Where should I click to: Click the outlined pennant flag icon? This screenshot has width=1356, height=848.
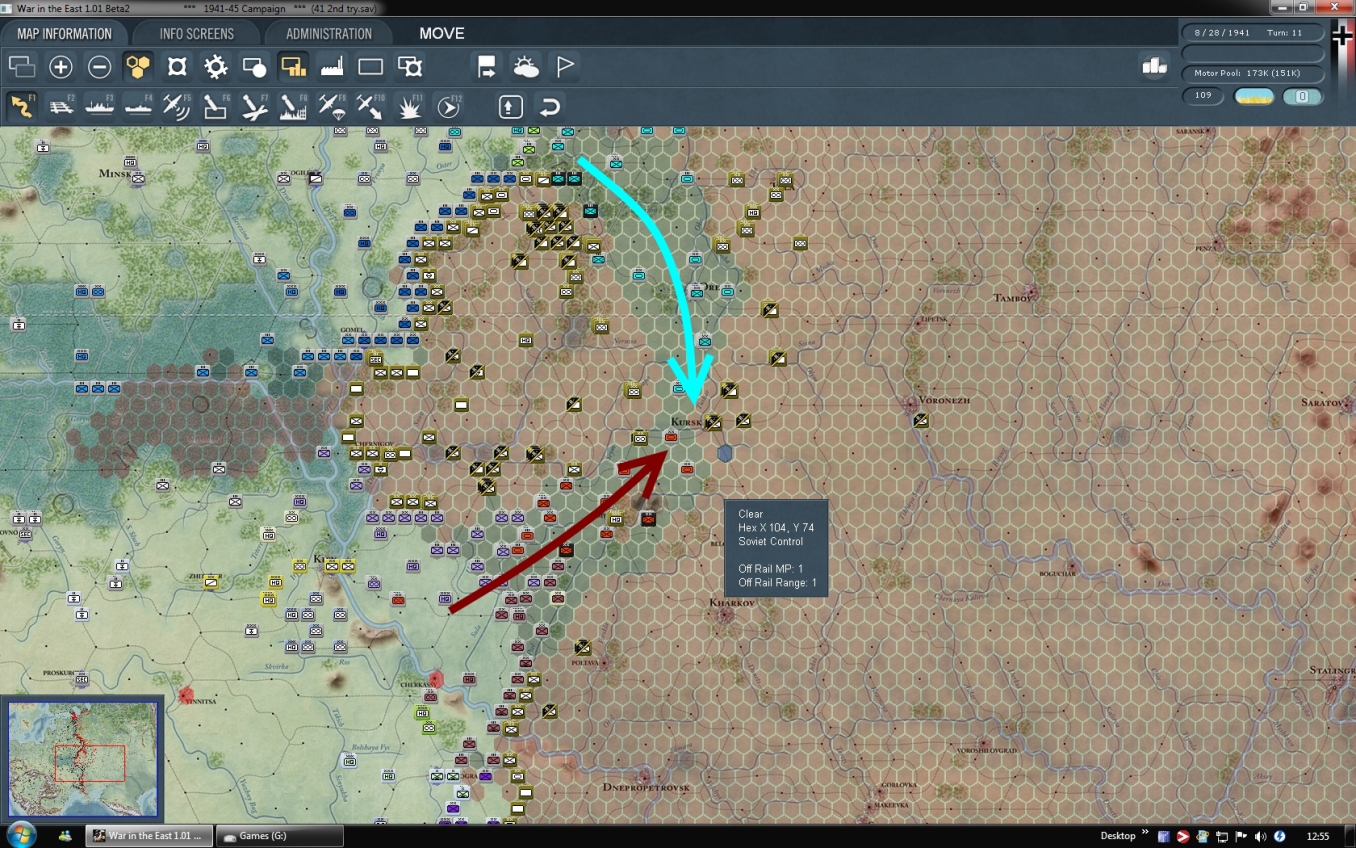coord(565,67)
